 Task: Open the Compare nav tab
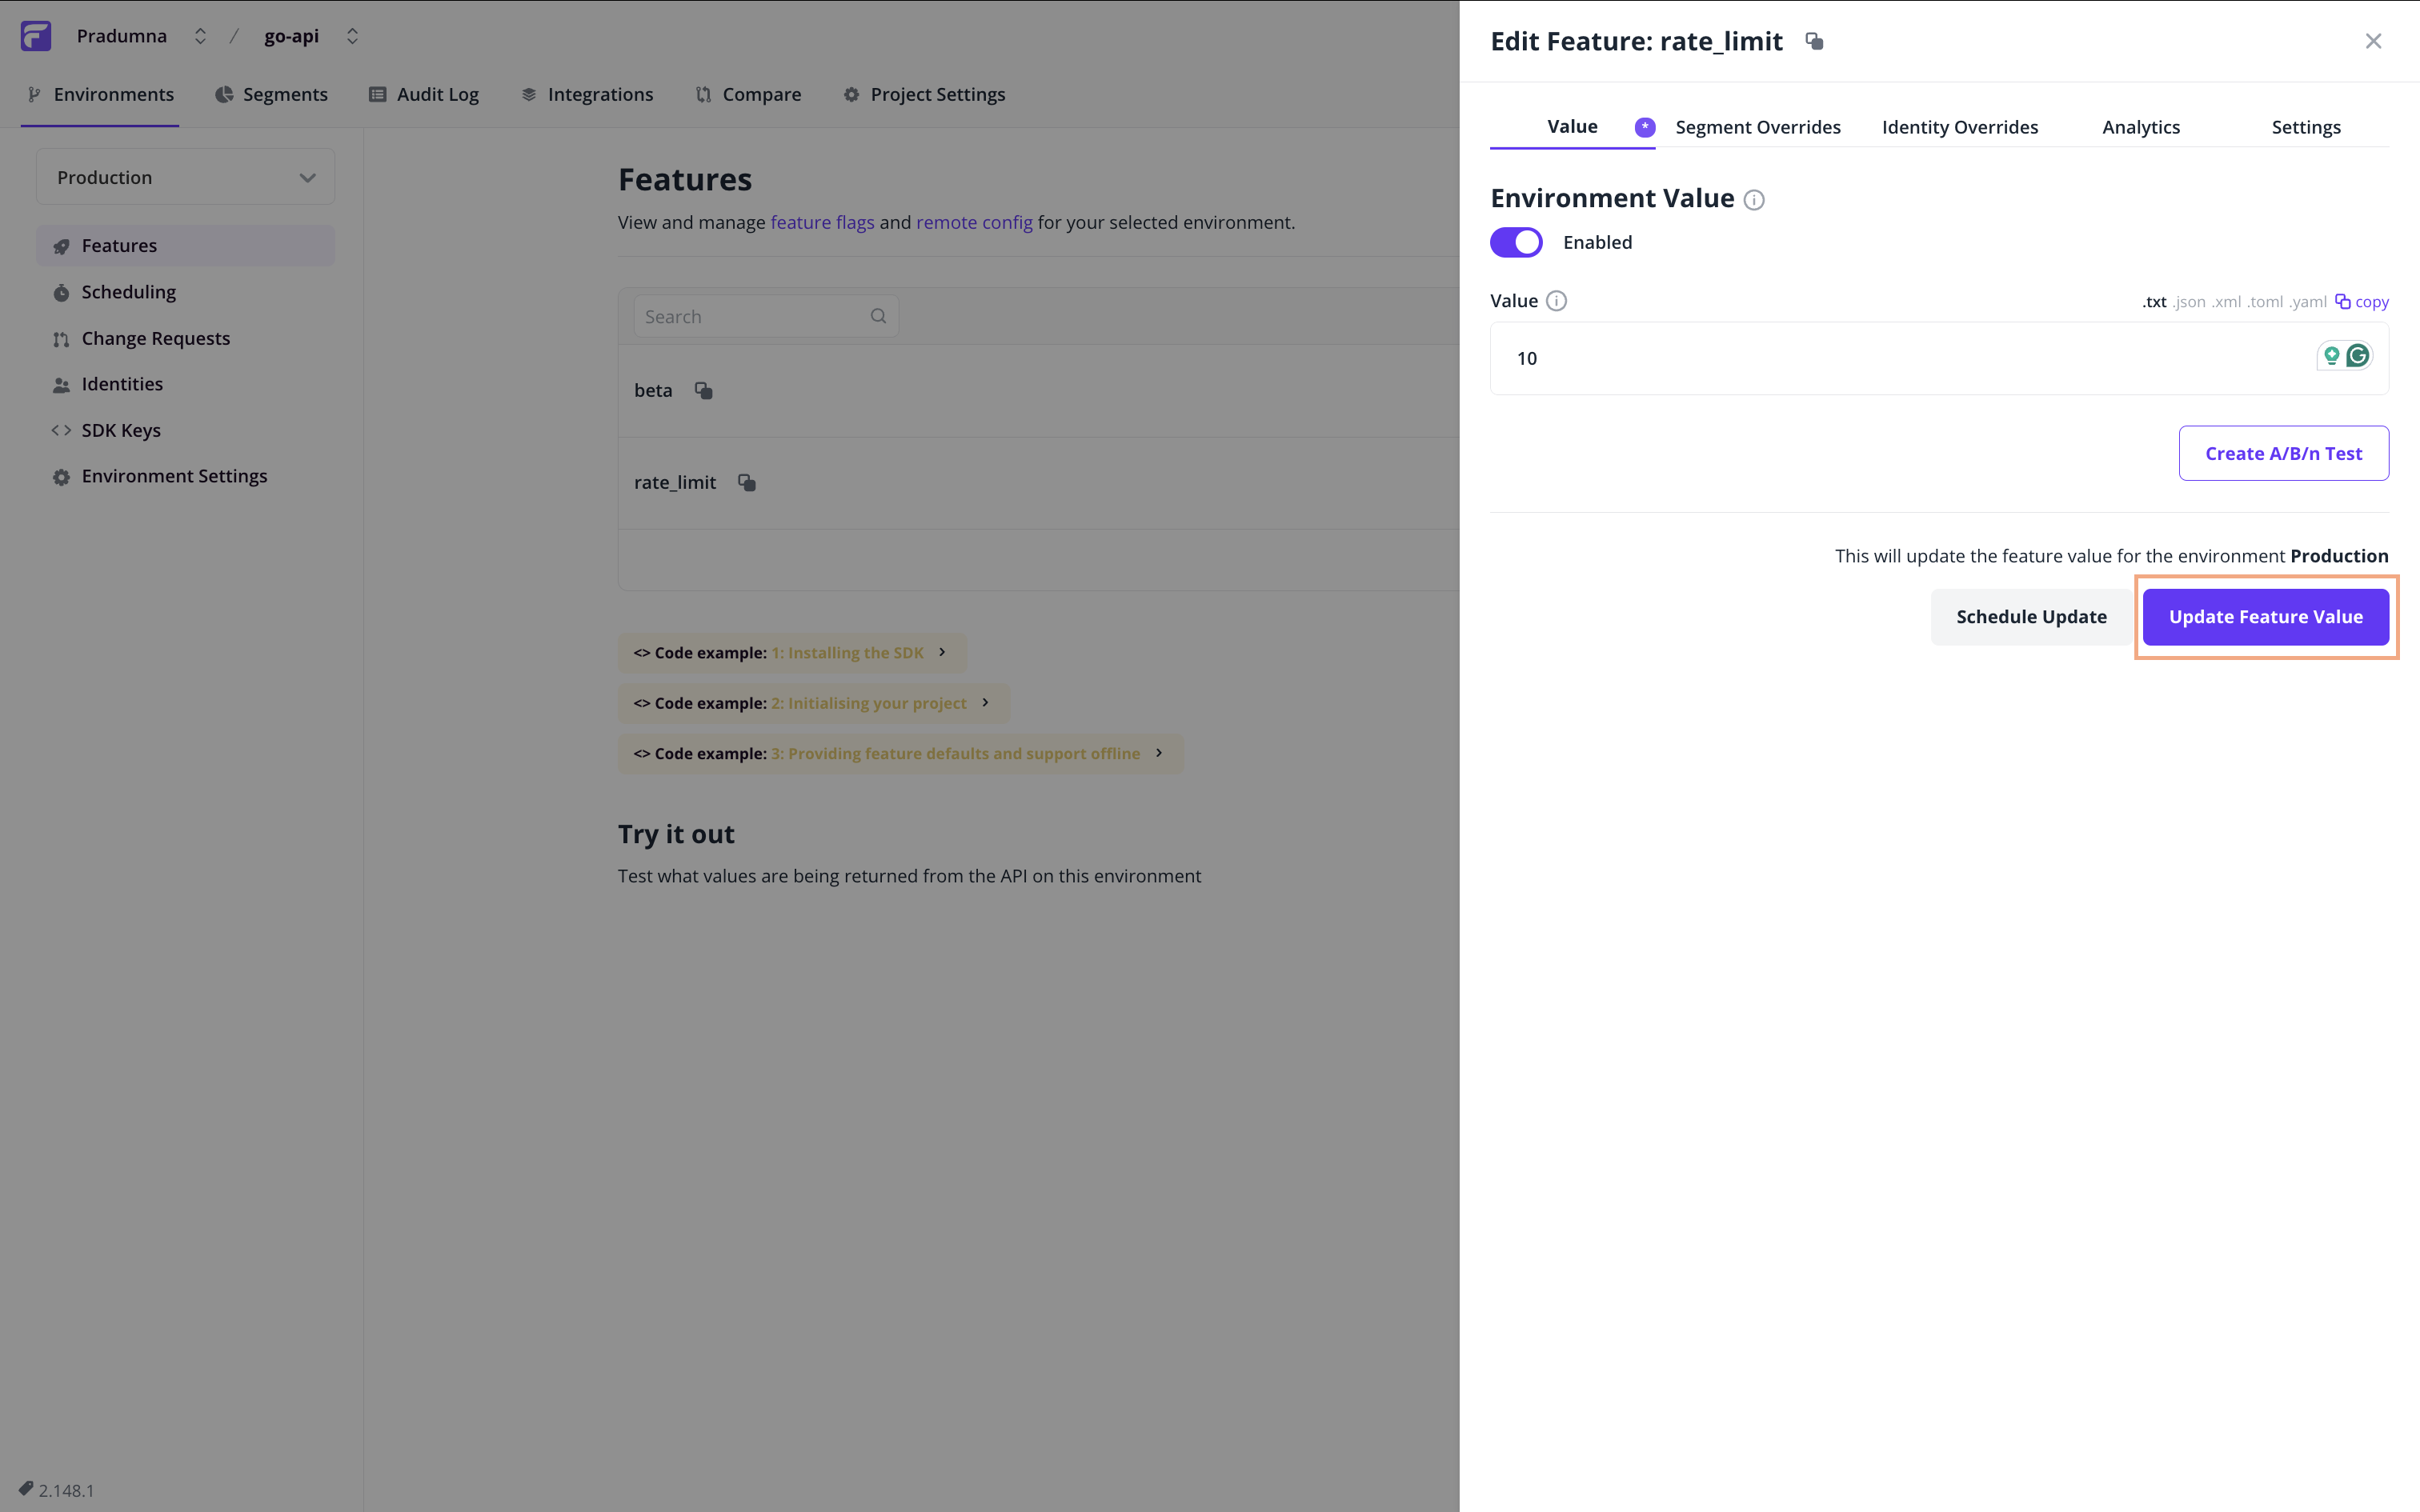(x=748, y=94)
